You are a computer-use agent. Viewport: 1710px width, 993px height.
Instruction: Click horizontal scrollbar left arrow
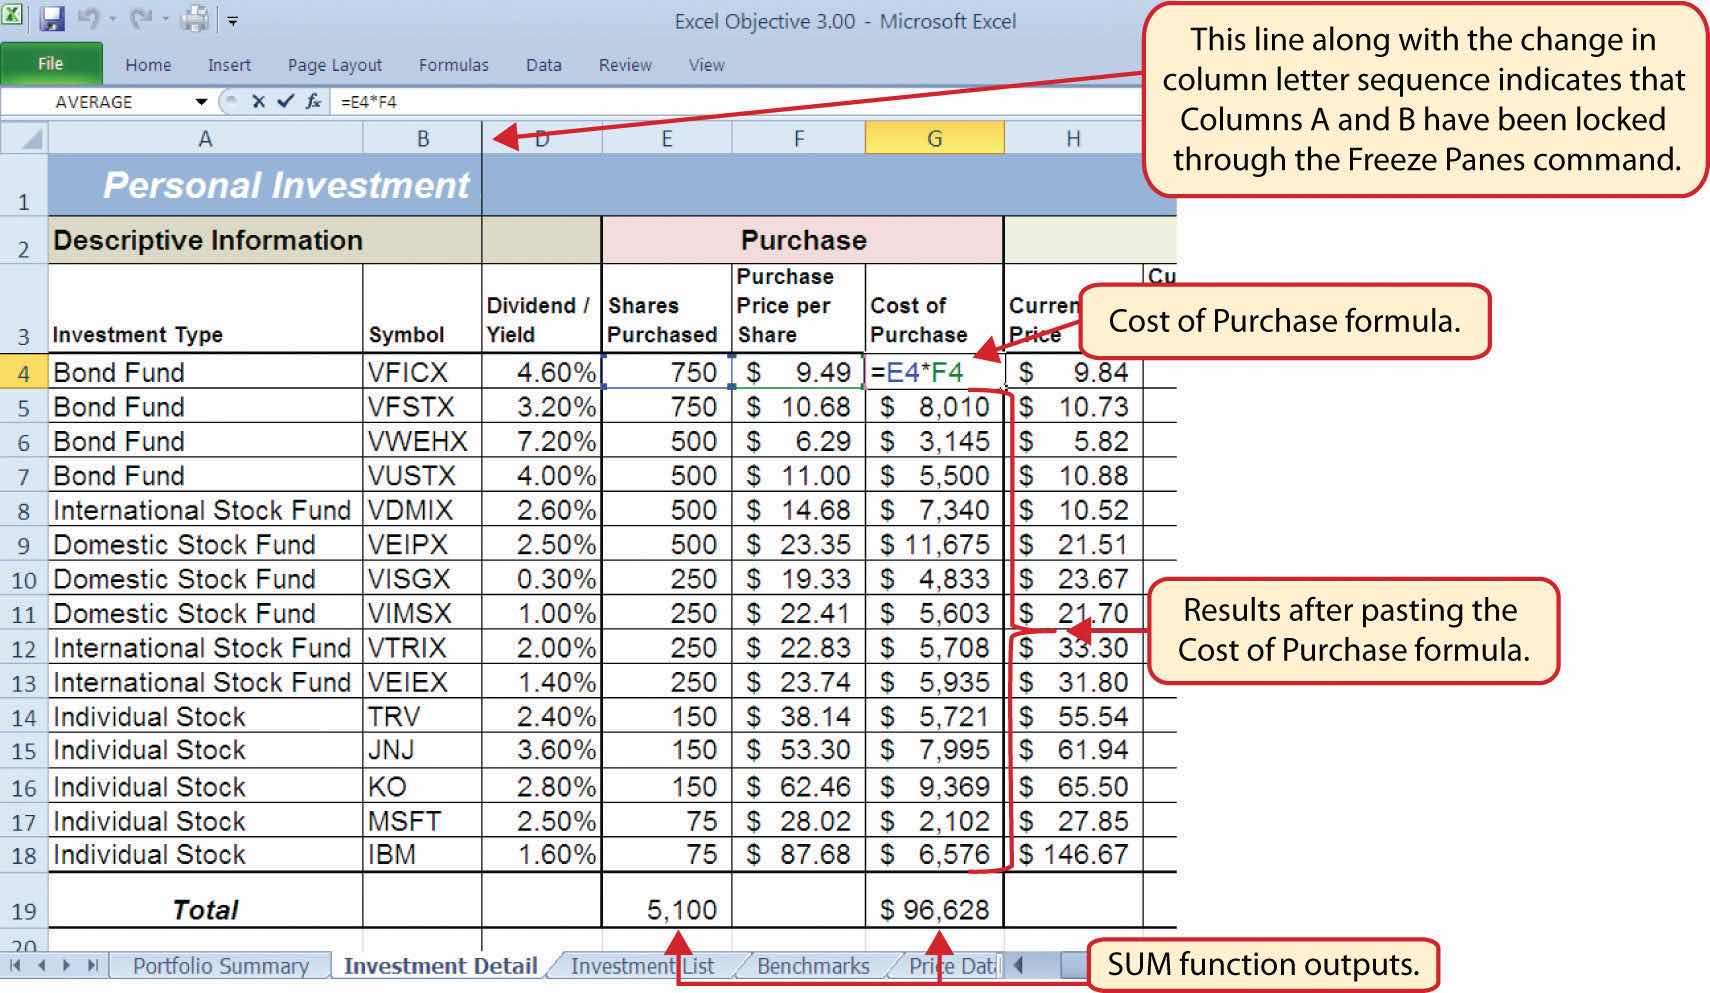1019,965
